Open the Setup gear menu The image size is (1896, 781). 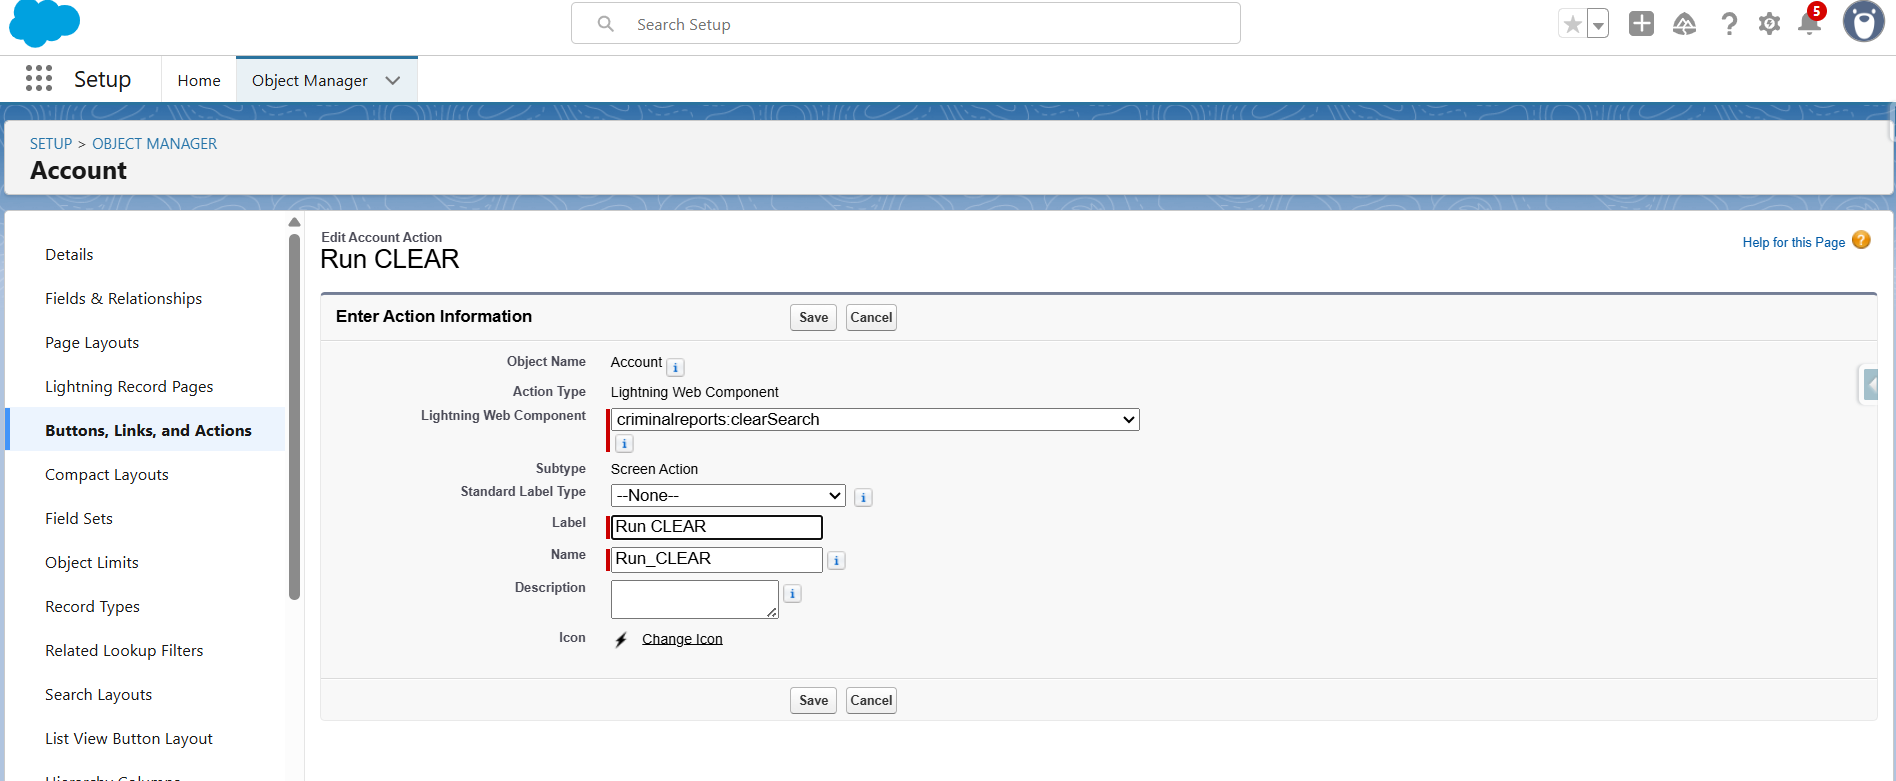tap(1769, 23)
